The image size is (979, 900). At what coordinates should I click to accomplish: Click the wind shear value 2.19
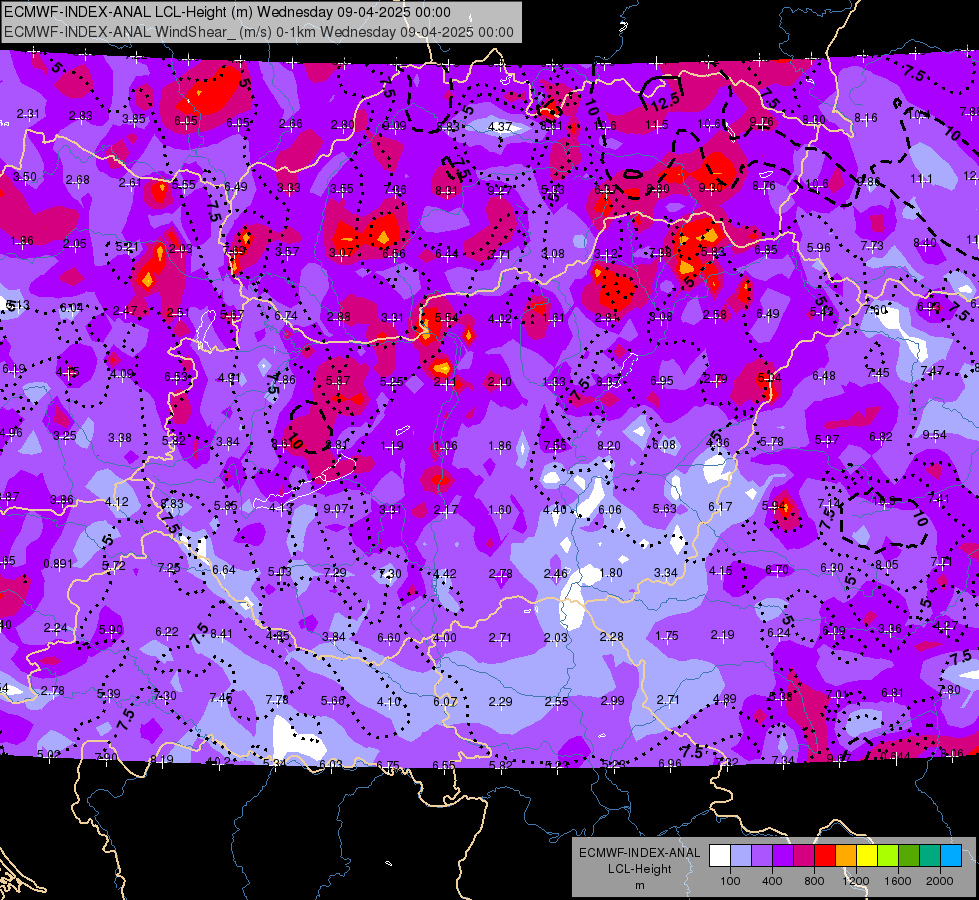coord(722,635)
